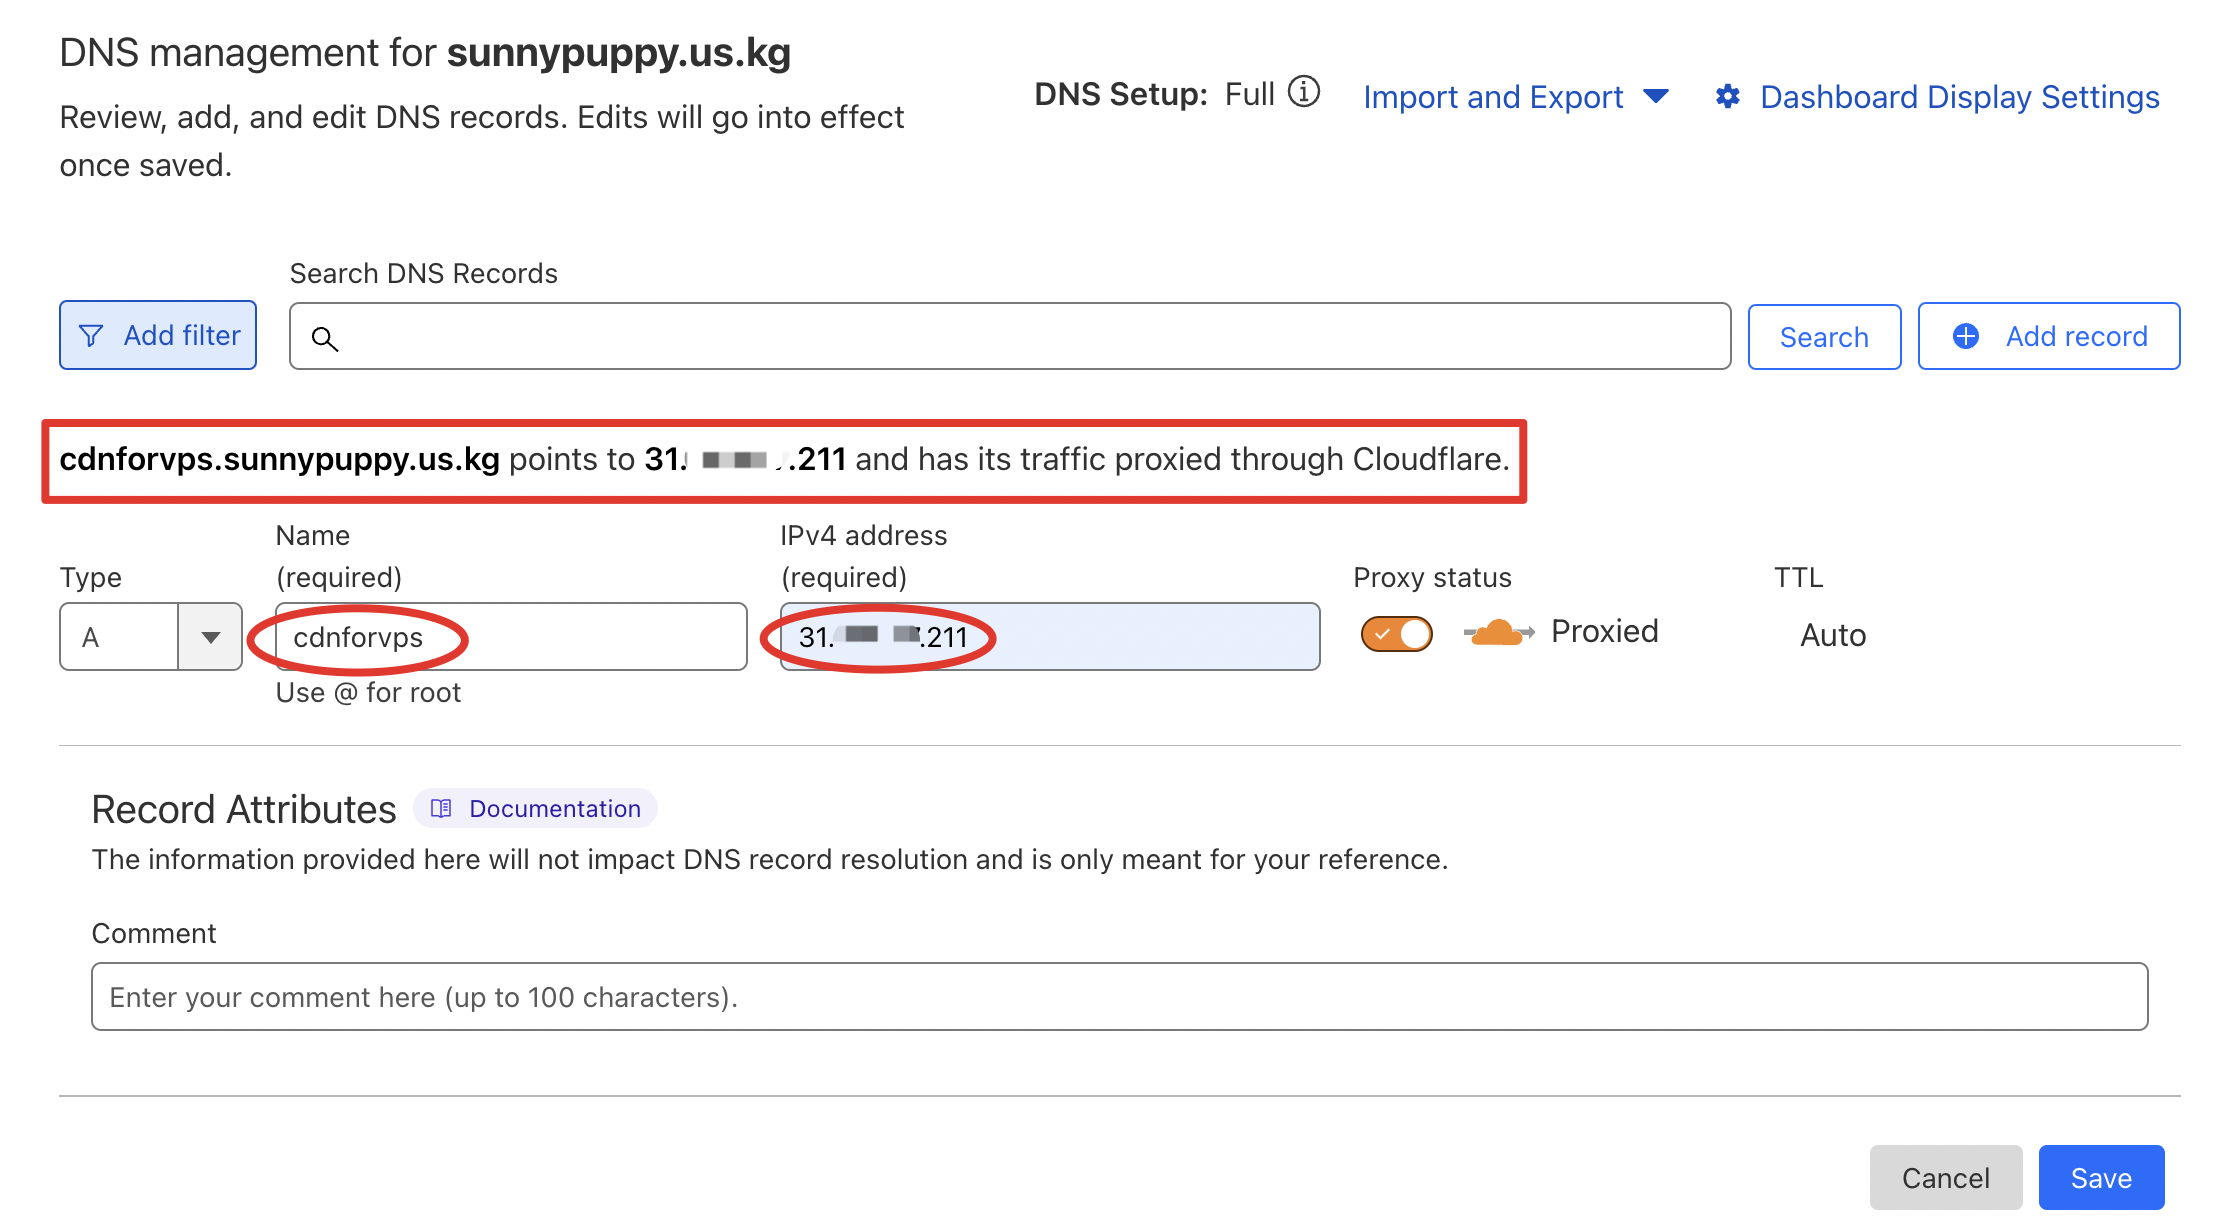Click the Search button
This screenshot has height=1230, width=2238.
[x=1824, y=336]
